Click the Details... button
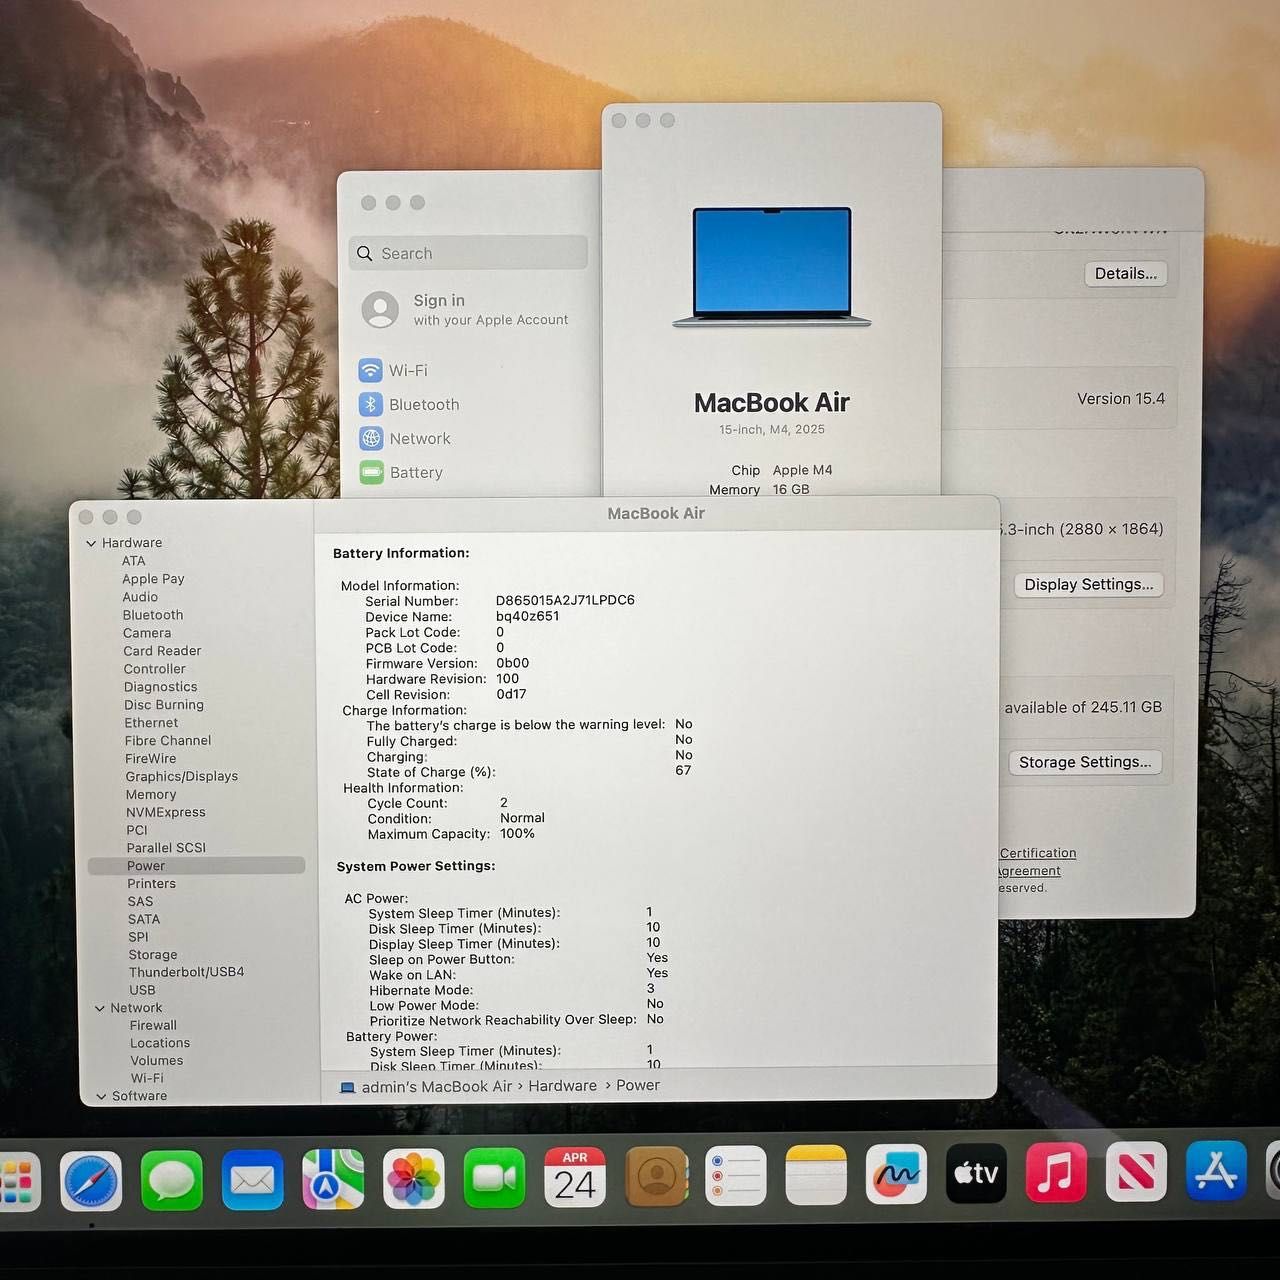The image size is (1280, 1280). point(1125,274)
